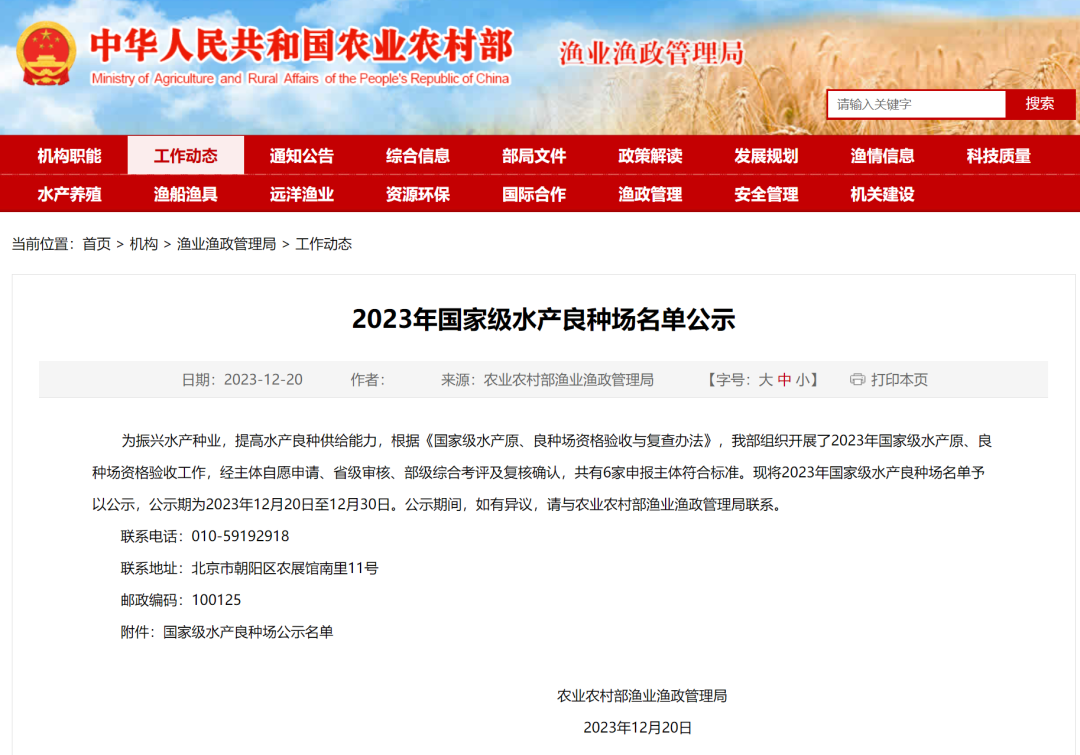This screenshot has width=1080, height=755.
Task: Click 工作动态 in the breadcrumb trail
Action: point(324,244)
